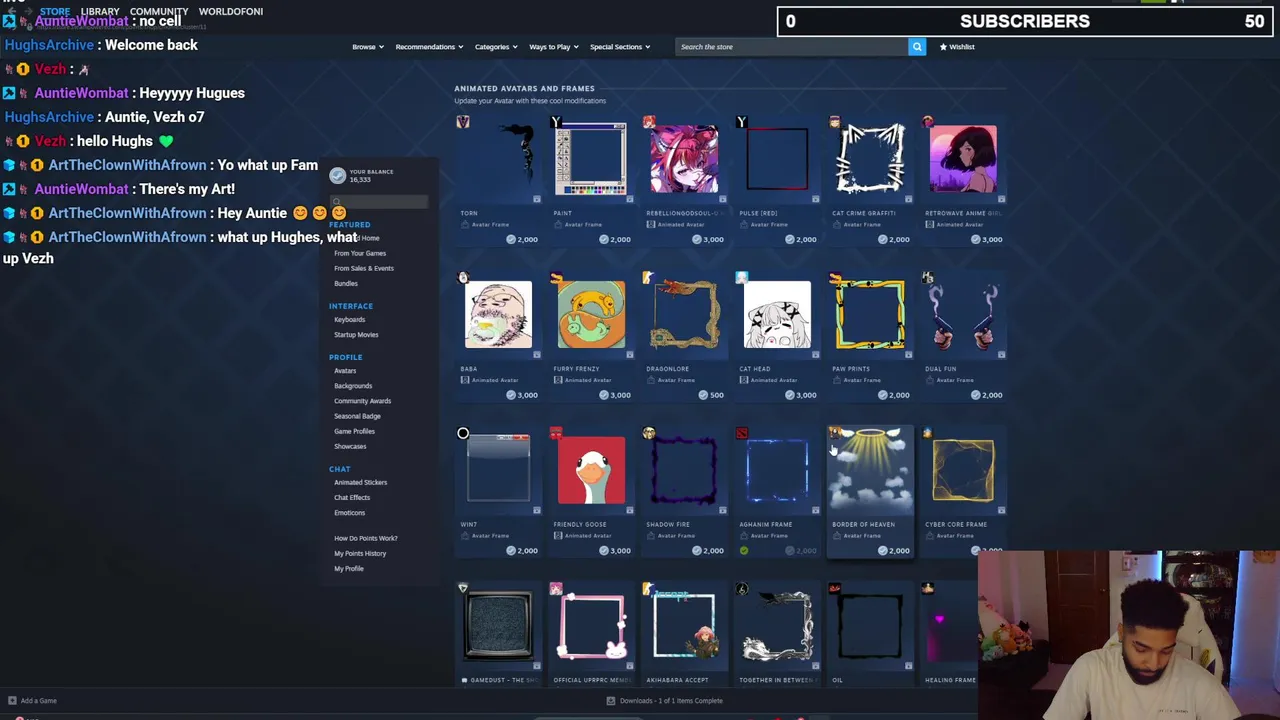Select Seasonal Badge in sidebar
Viewport: 1280px width, 720px height.
[x=357, y=416]
